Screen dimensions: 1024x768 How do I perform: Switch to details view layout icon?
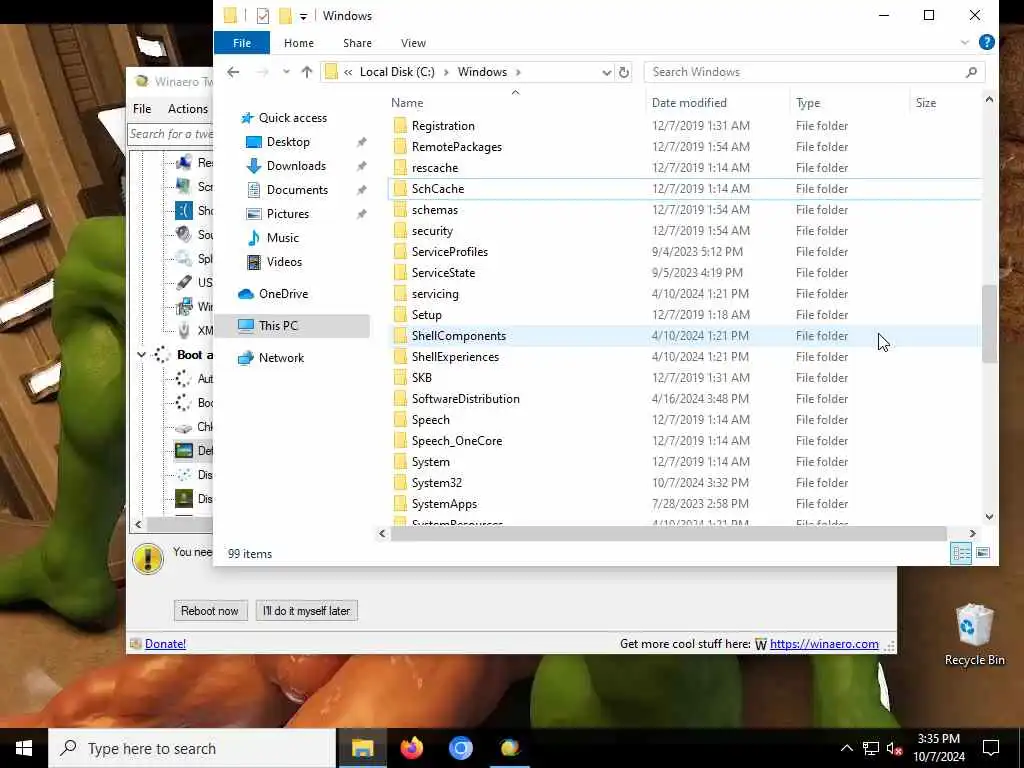click(961, 553)
